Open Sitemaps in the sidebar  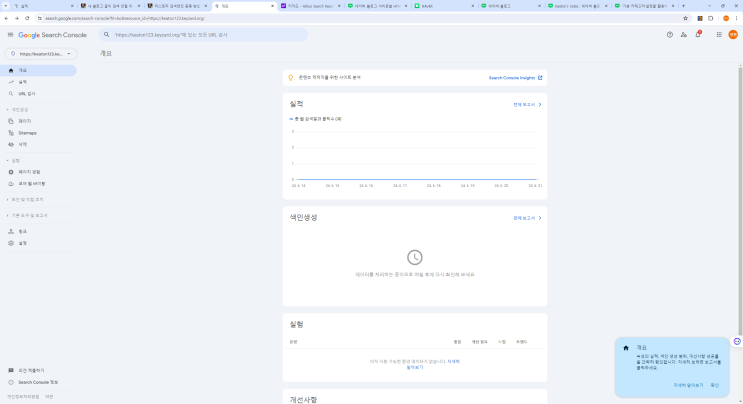[x=38, y=133]
